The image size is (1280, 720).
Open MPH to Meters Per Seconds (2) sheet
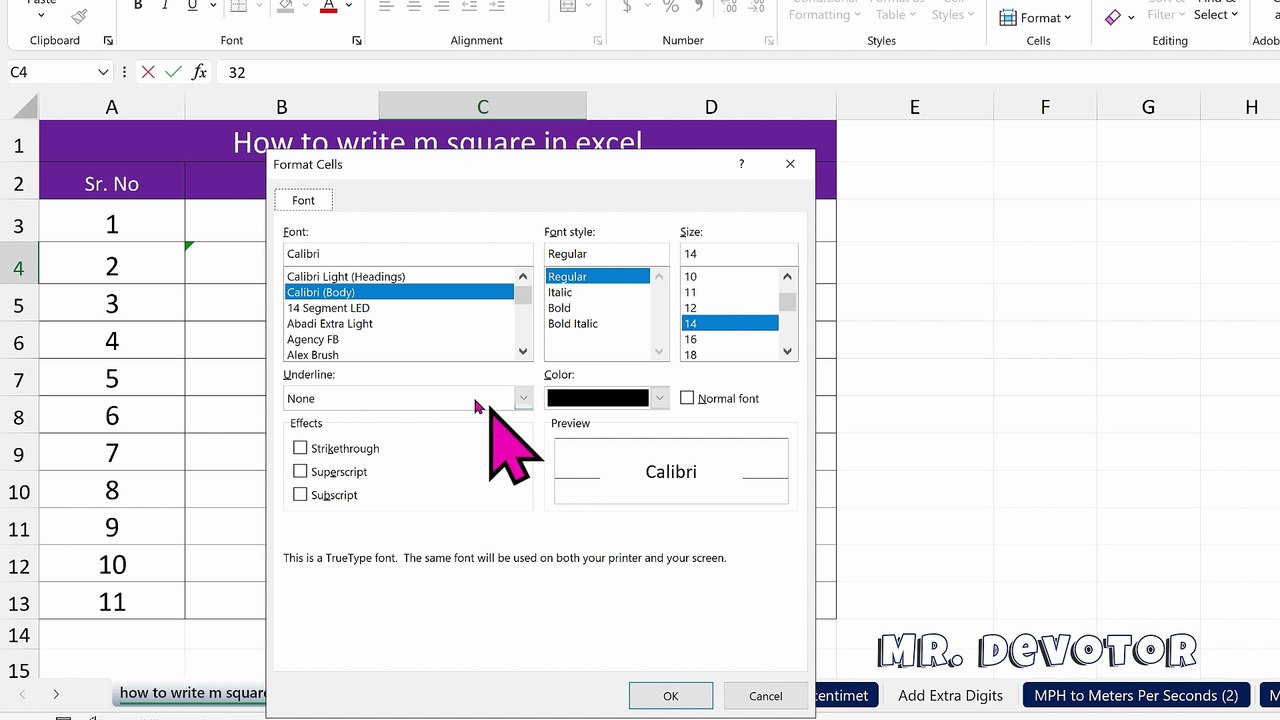click(x=1136, y=695)
